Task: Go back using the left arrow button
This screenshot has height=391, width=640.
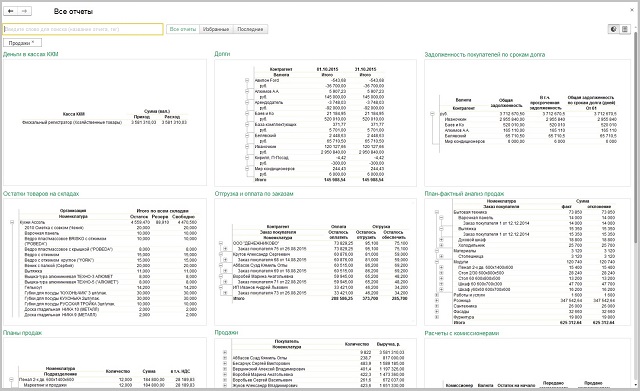Action: click(11, 11)
